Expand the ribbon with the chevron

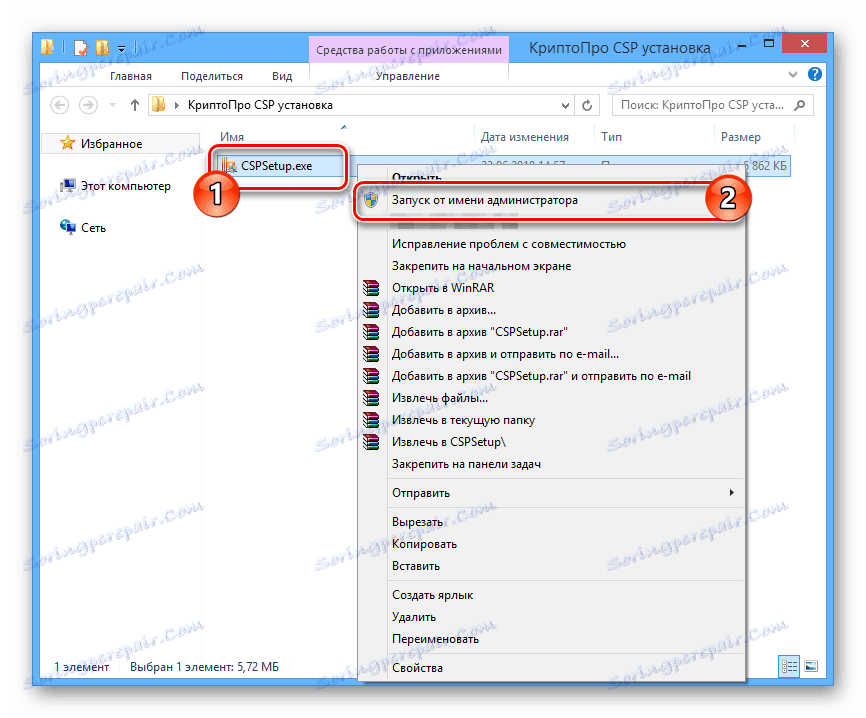(x=793, y=74)
